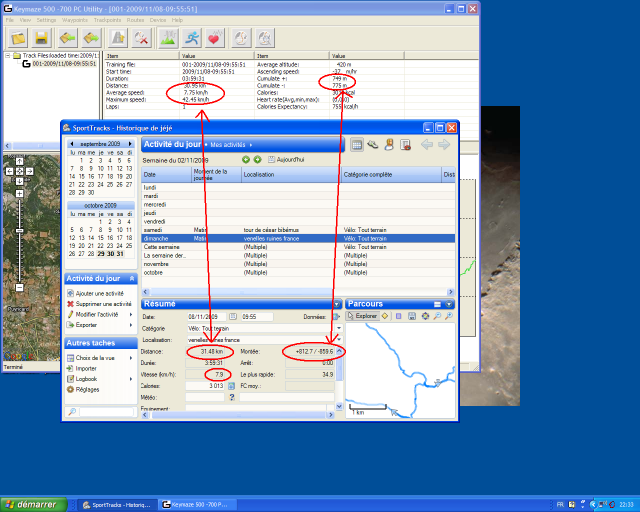The width and height of the screenshot is (640, 512).
Task: Show the altitude profile chart in Keymaze
Action: coord(168,38)
